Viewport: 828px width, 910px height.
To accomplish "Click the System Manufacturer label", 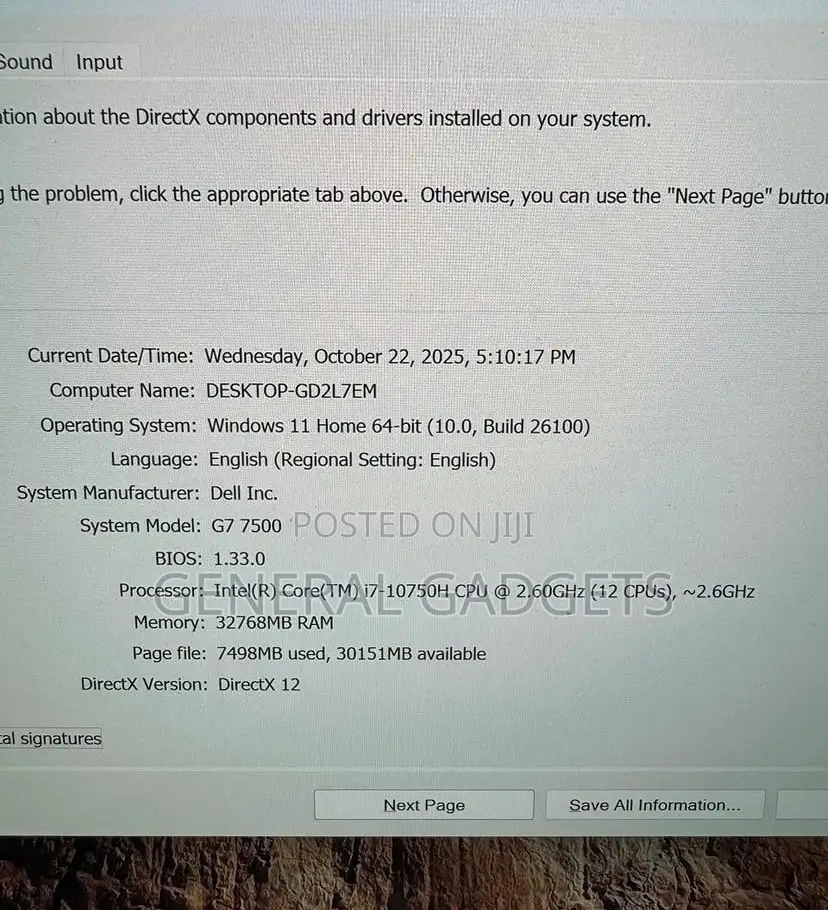I will [x=108, y=493].
